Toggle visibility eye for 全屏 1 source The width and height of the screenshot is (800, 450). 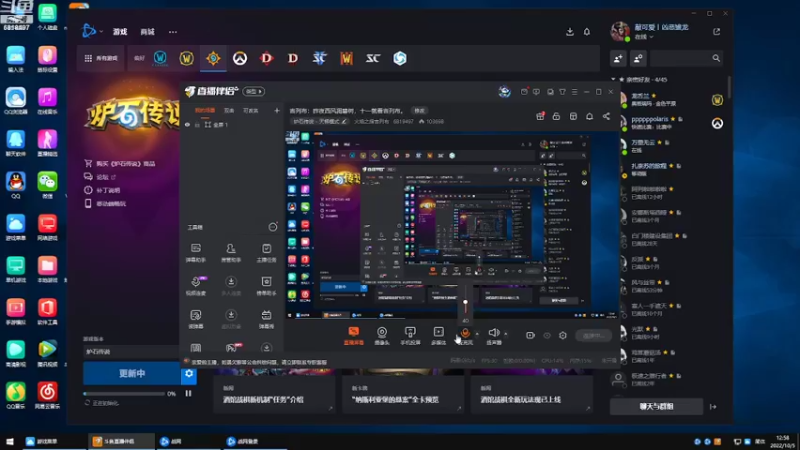187,124
